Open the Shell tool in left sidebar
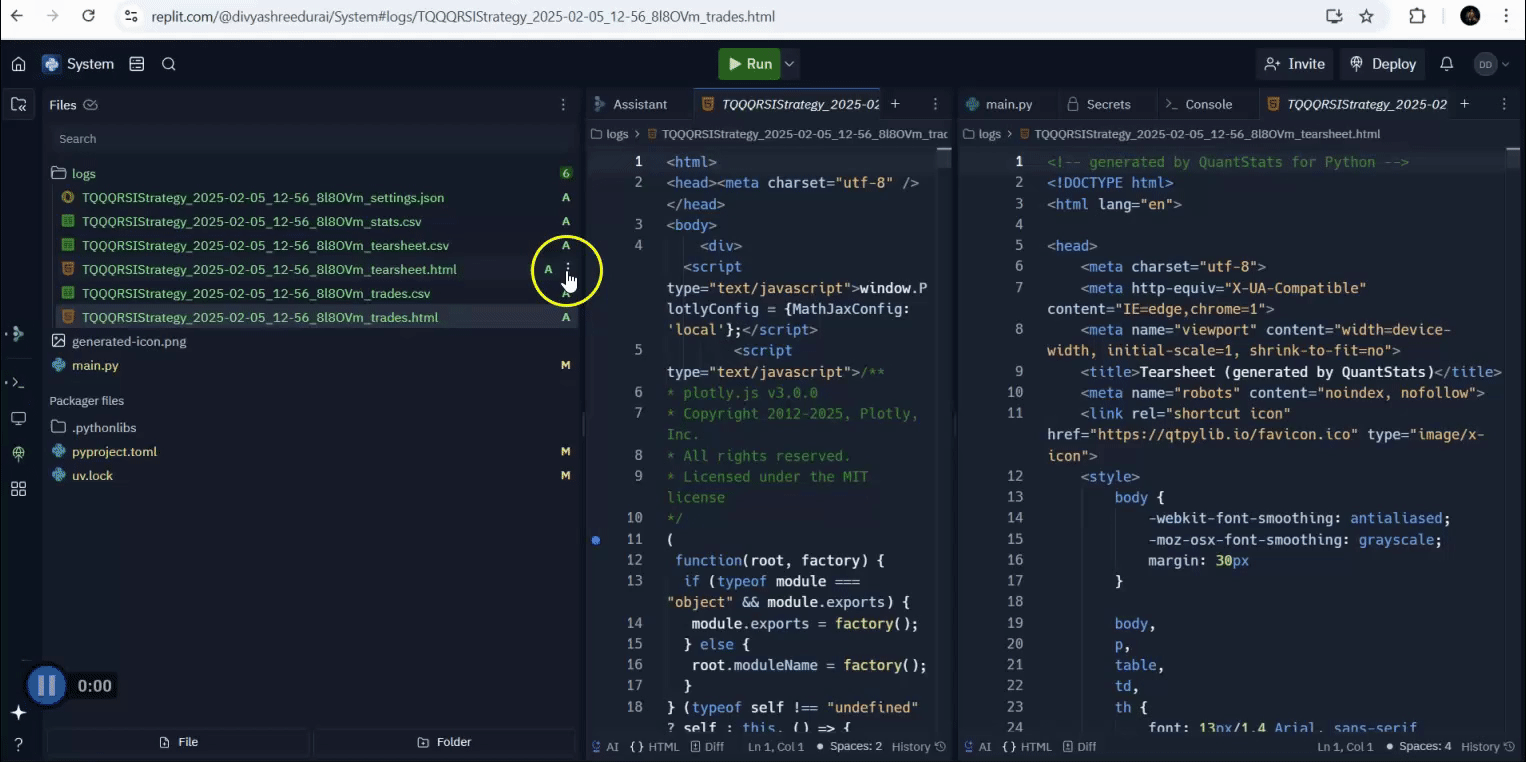The height and width of the screenshot is (762, 1526). [18, 382]
